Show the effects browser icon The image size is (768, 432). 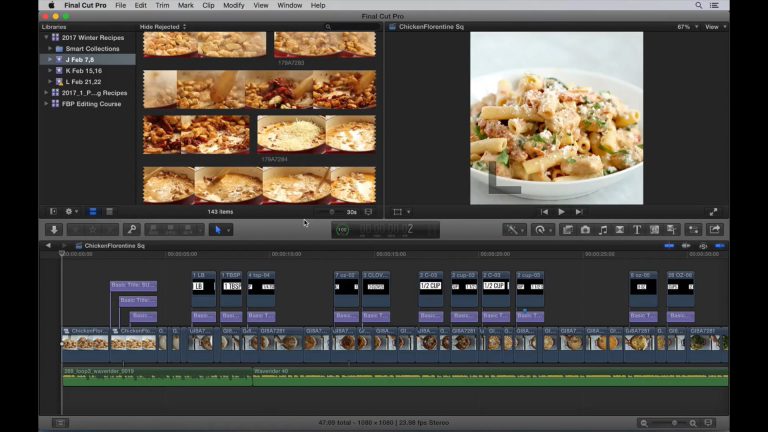[x=568, y=230]
